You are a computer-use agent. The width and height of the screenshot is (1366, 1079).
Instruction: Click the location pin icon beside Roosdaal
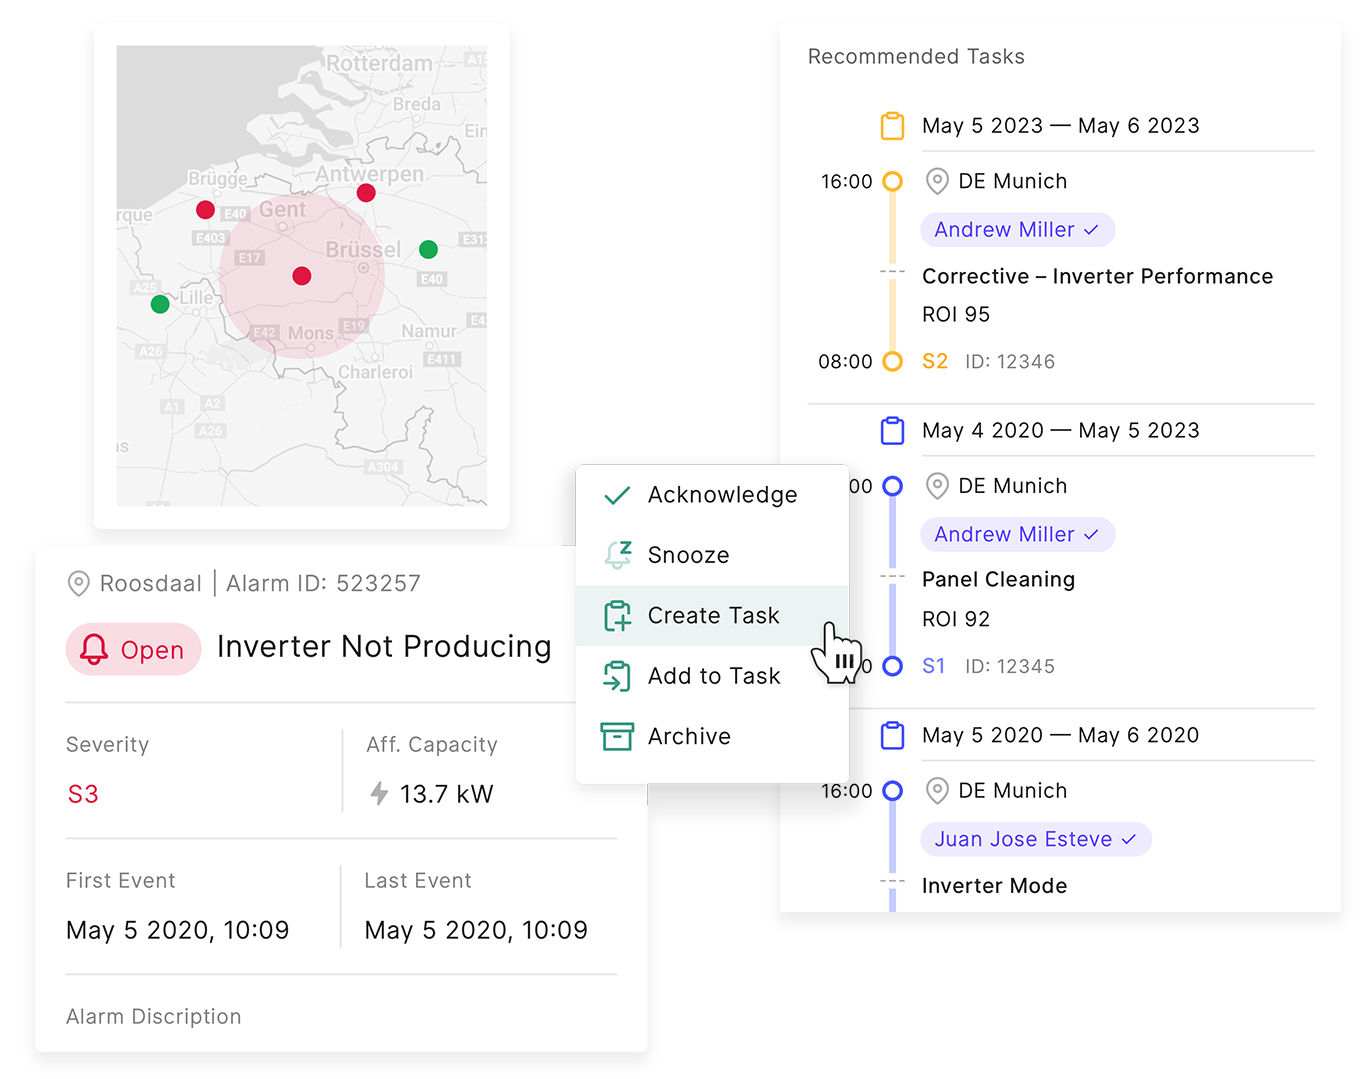point(78,583)
